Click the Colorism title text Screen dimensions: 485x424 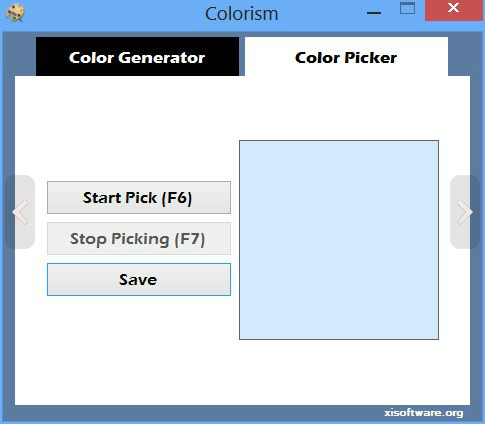[242, 14]
